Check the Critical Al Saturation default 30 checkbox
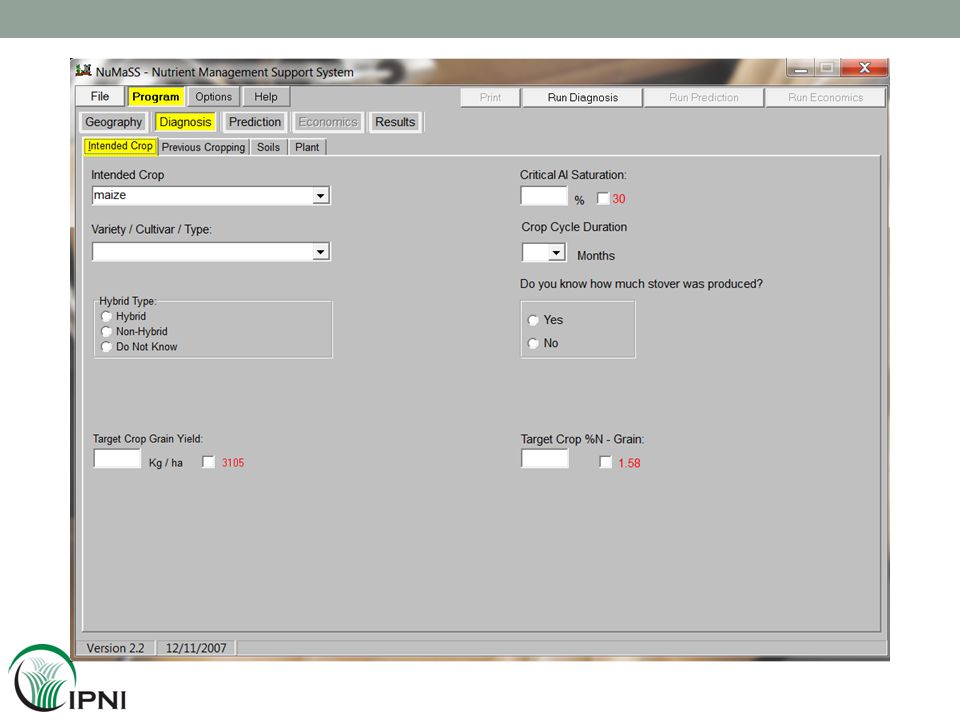The height and width of the screenshot is (720, 960). [603, 198]
